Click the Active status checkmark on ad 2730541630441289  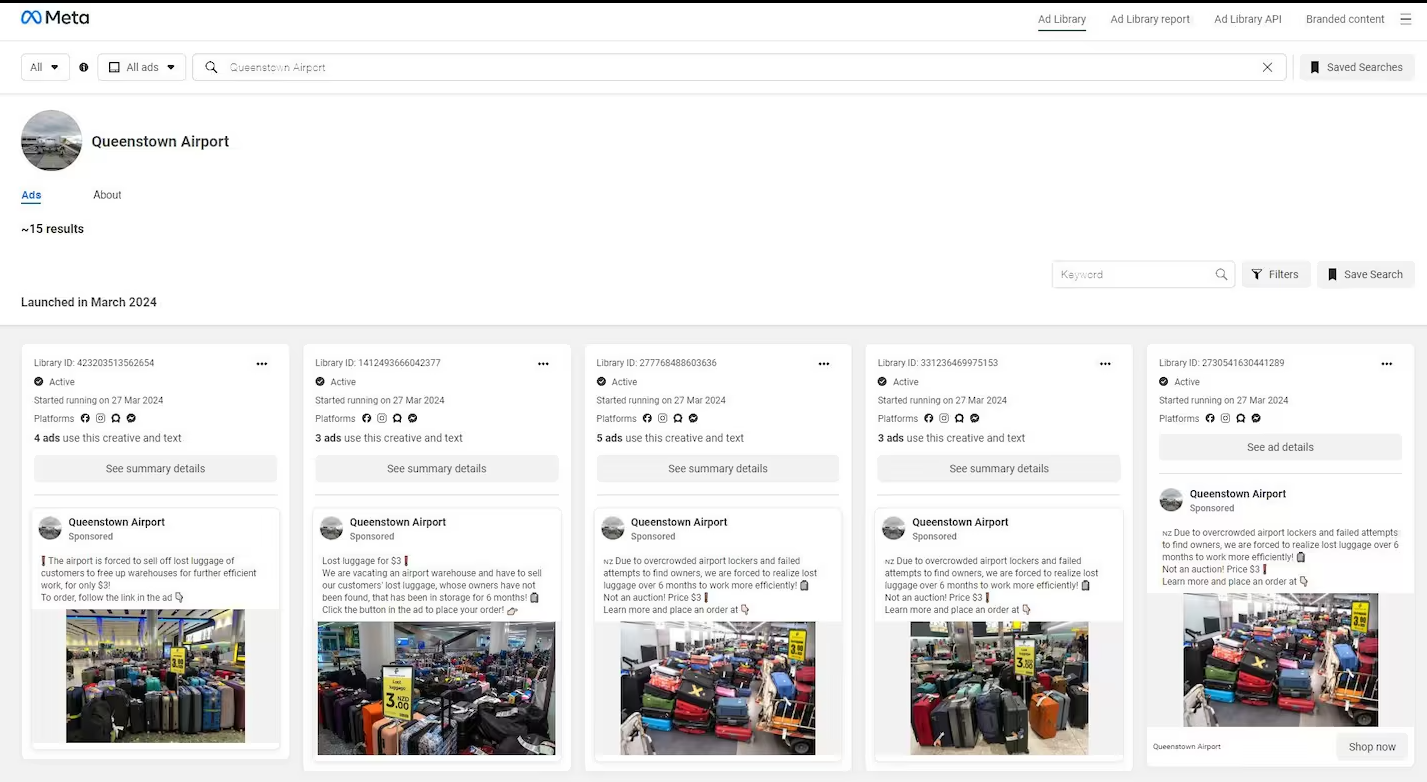pyautogui.click(x=1164, y=382)
